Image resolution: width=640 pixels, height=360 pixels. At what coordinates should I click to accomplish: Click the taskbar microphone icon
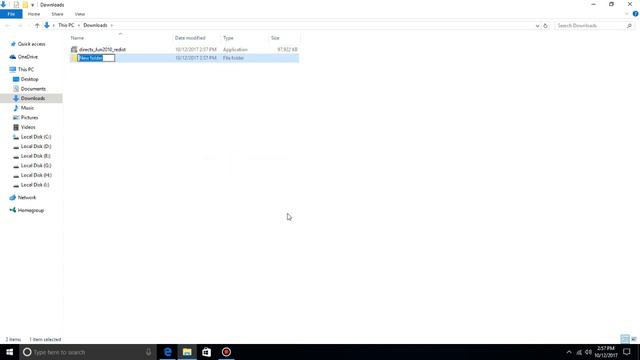tap(148, 352)
